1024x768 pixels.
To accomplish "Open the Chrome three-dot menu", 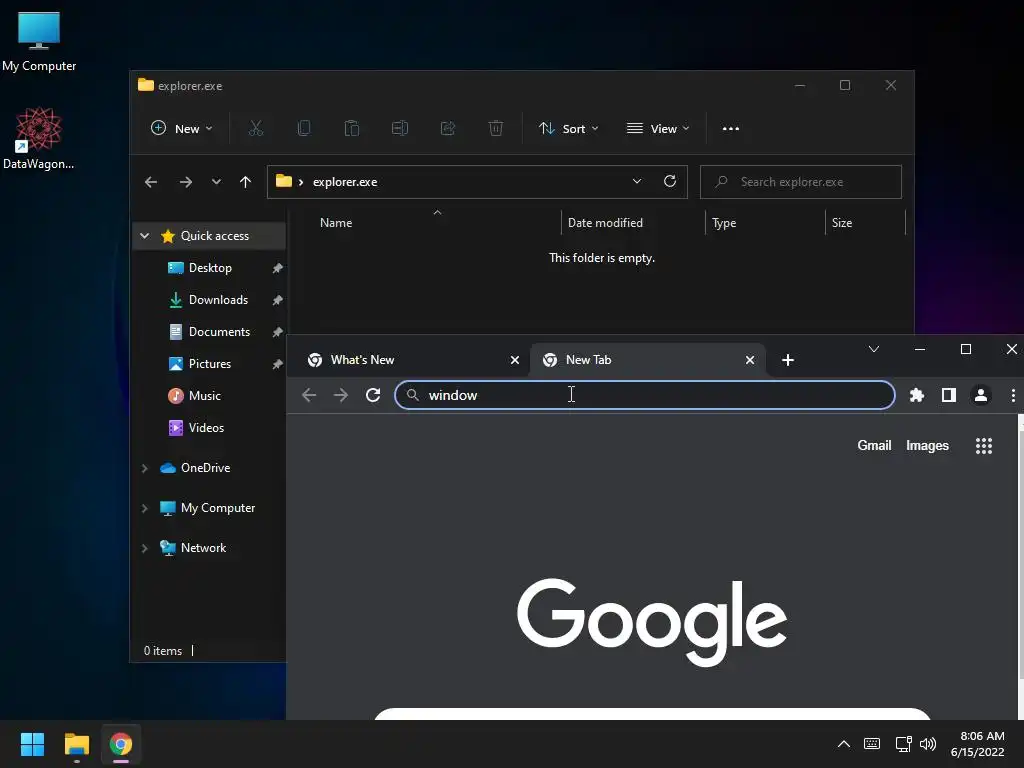I will (1013, 395).
